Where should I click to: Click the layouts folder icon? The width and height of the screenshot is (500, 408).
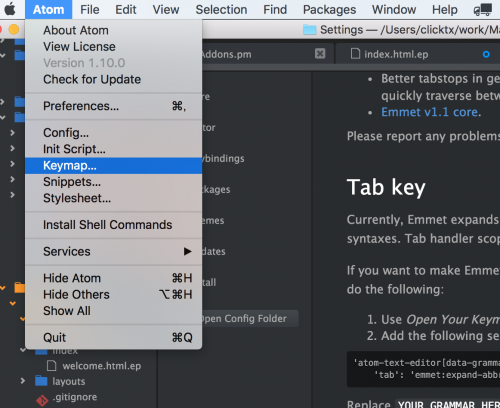41,381
